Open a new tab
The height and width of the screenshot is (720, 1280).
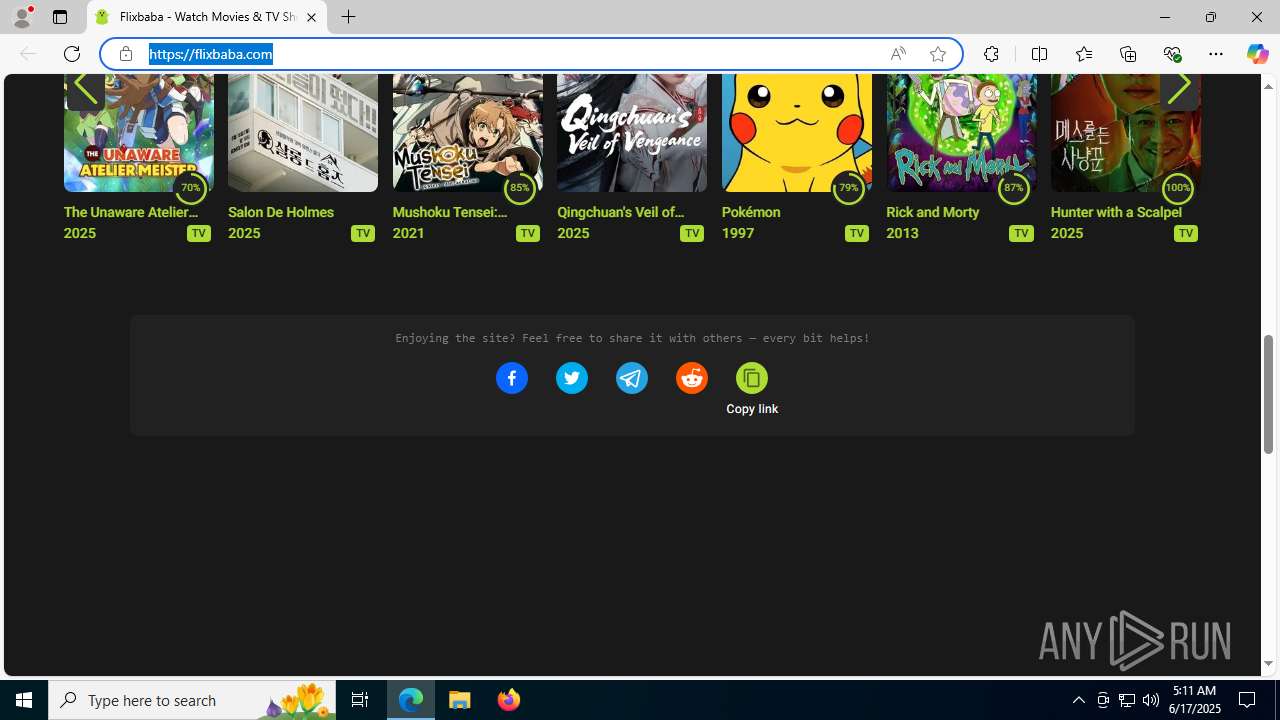coord(348,17)
